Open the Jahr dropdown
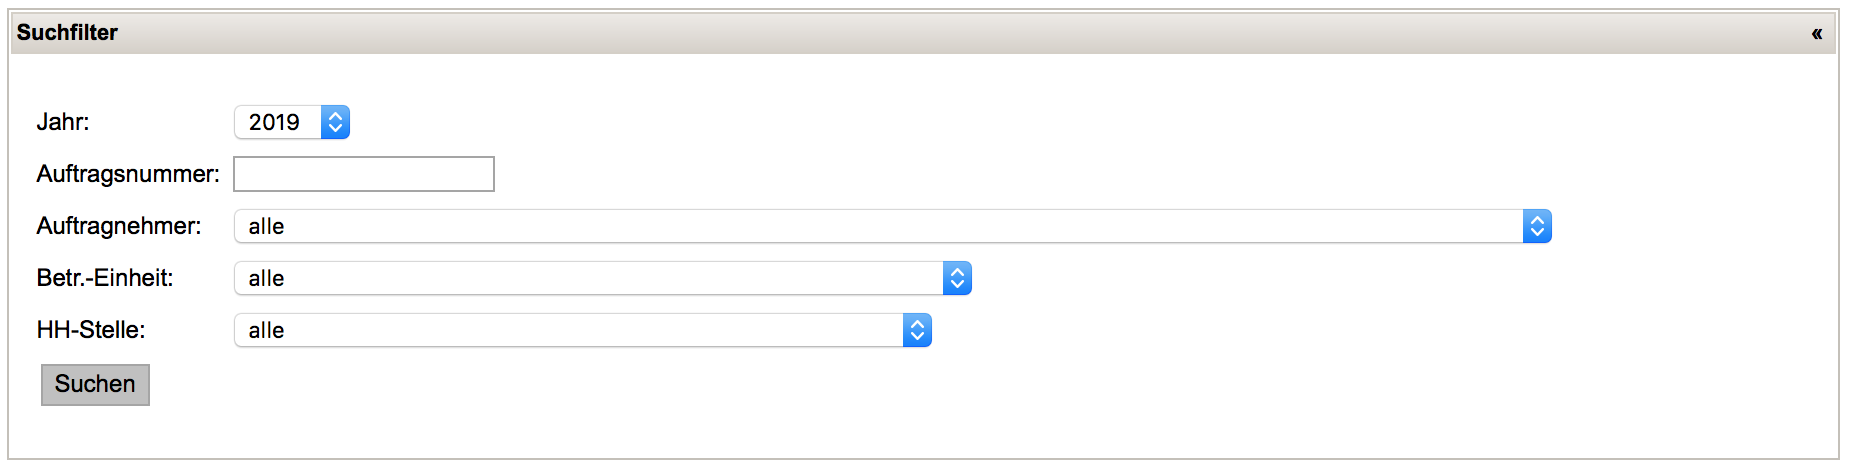This screenshot has height=474, width=1850. [291, 122]
